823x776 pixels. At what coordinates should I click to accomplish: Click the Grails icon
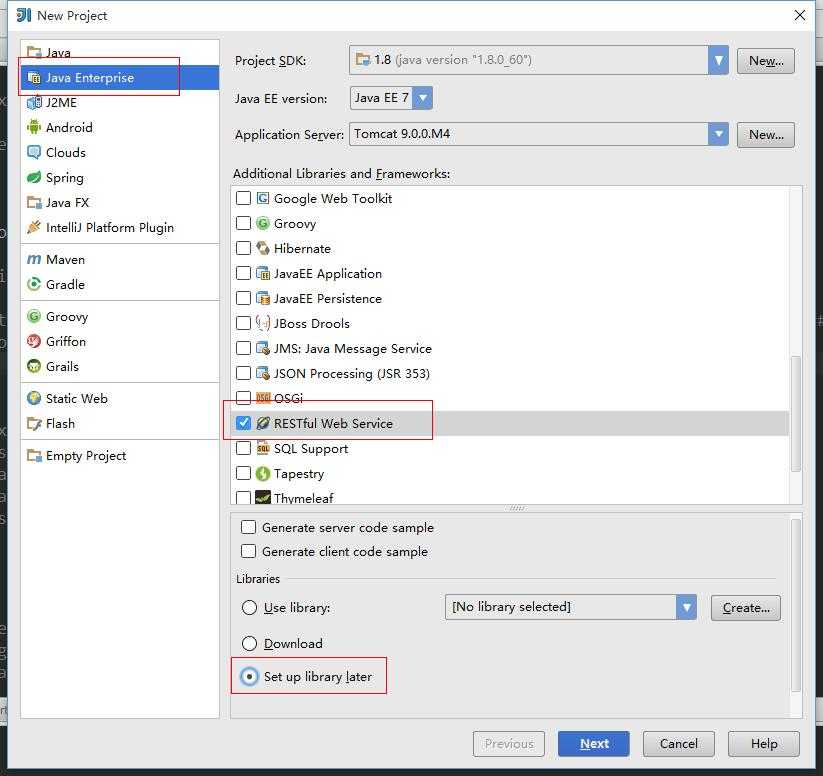(34, 366)
